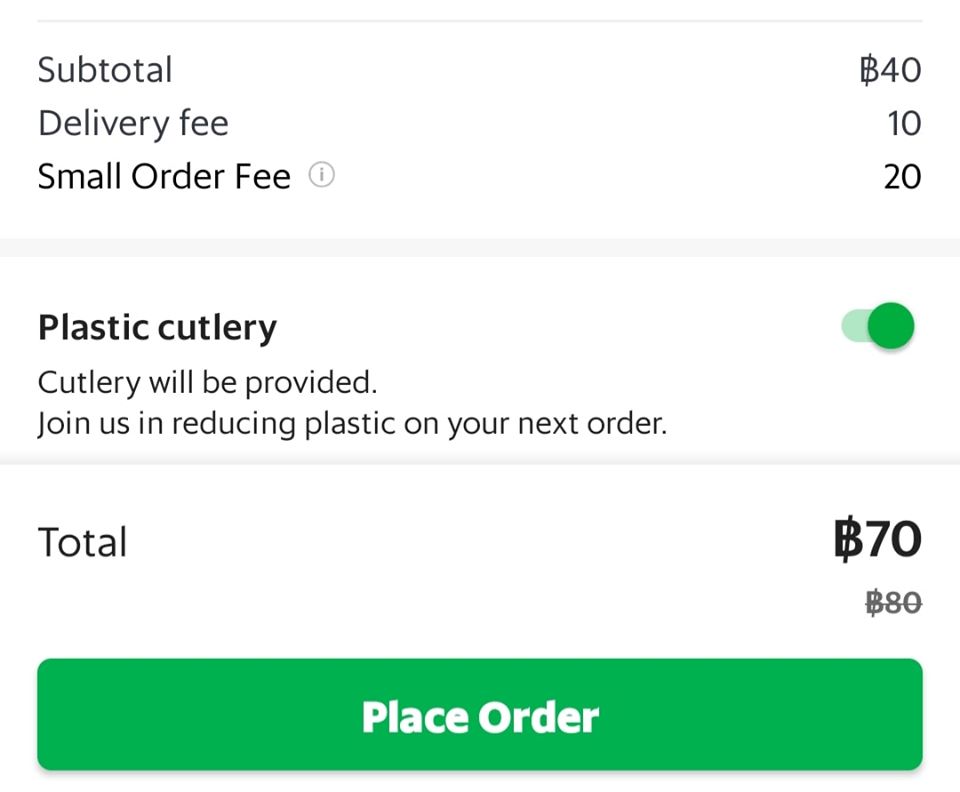Viewport: 960px width, 792px height.
Task: Tap the Small Order Fee info icon
Action: coord(321,175)
